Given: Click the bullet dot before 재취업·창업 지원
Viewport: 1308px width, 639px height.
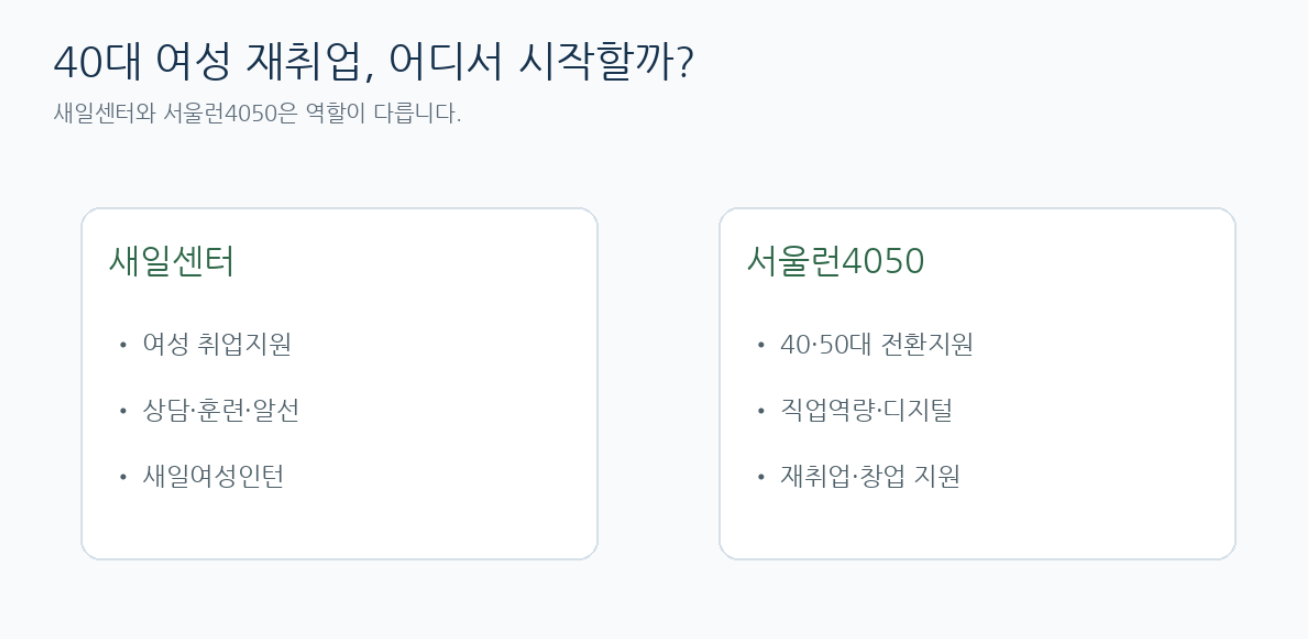Looking at the screenshot, I should [x=761, y=477].
